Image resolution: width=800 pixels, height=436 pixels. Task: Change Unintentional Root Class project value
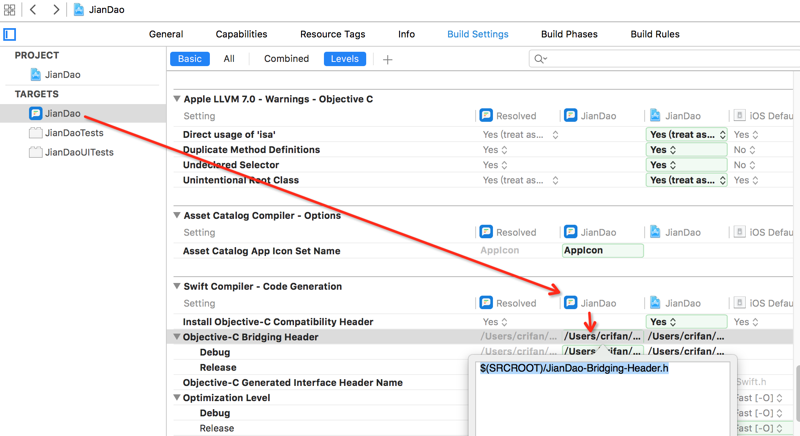[x=687, y=180]
